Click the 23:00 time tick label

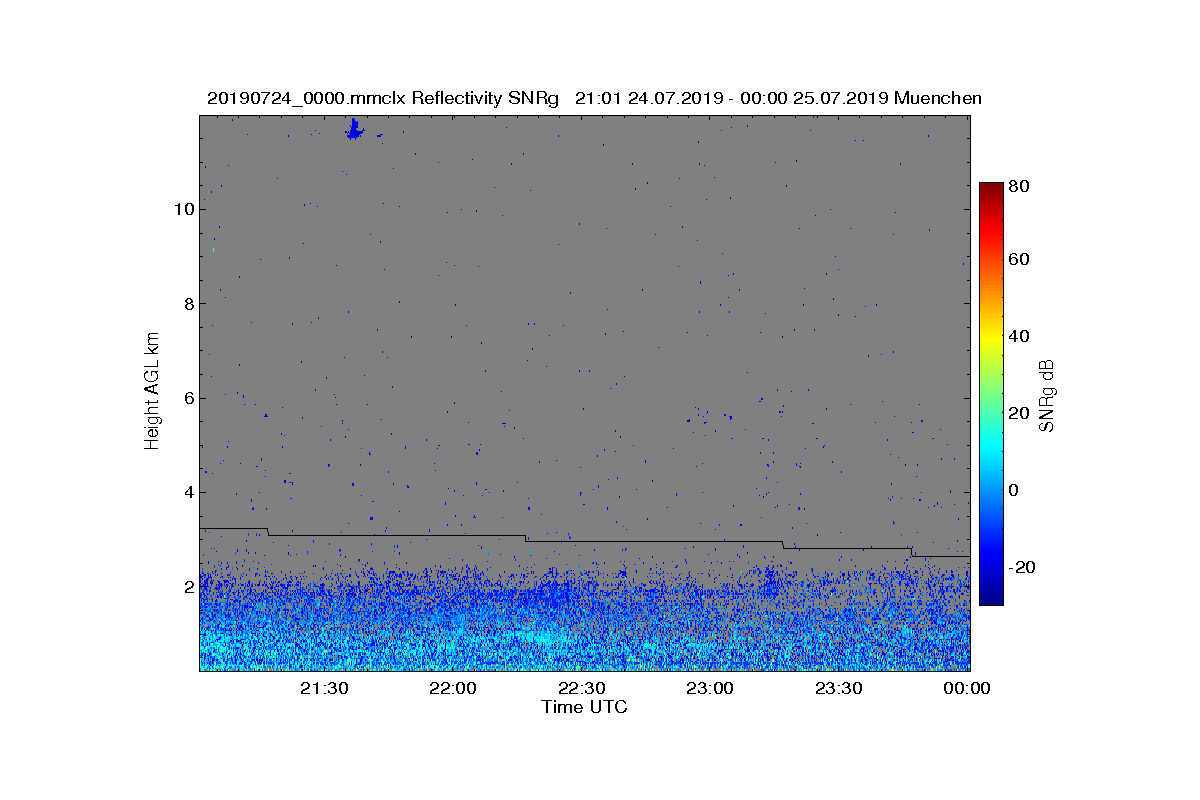click(711, 688)
